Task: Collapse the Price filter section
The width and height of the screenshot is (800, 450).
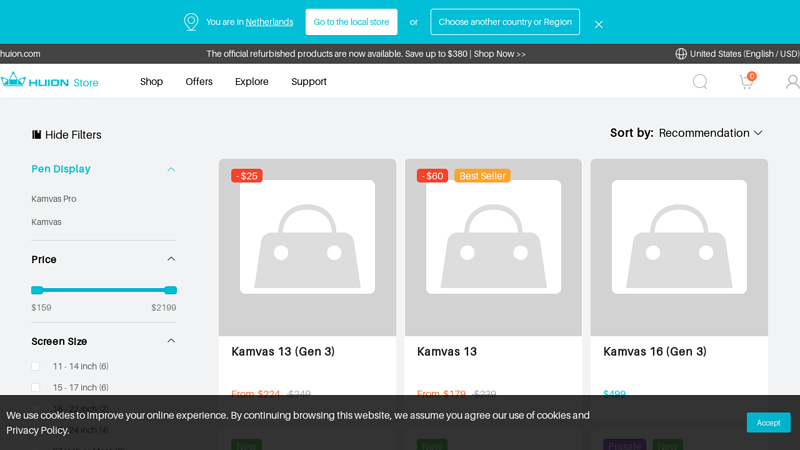Action: [x=171, y=260]
